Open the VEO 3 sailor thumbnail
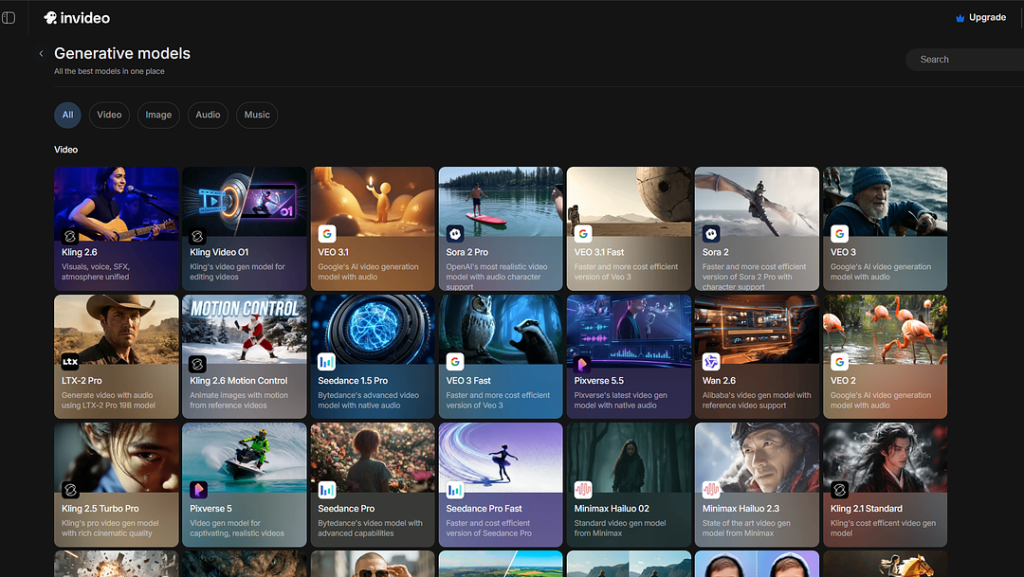 [885, 201]
